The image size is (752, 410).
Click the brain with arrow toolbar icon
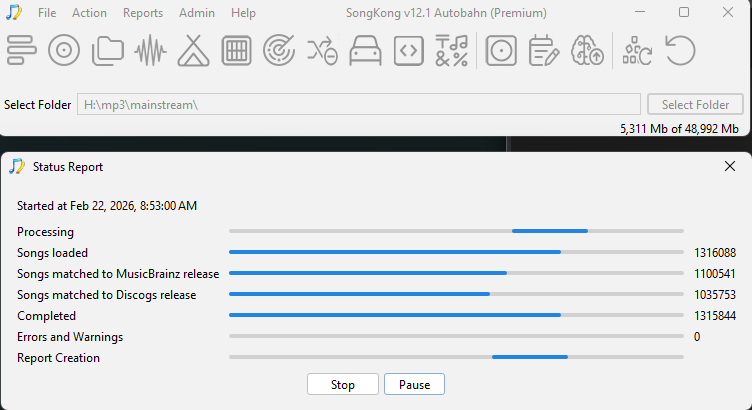click(587, 50)
